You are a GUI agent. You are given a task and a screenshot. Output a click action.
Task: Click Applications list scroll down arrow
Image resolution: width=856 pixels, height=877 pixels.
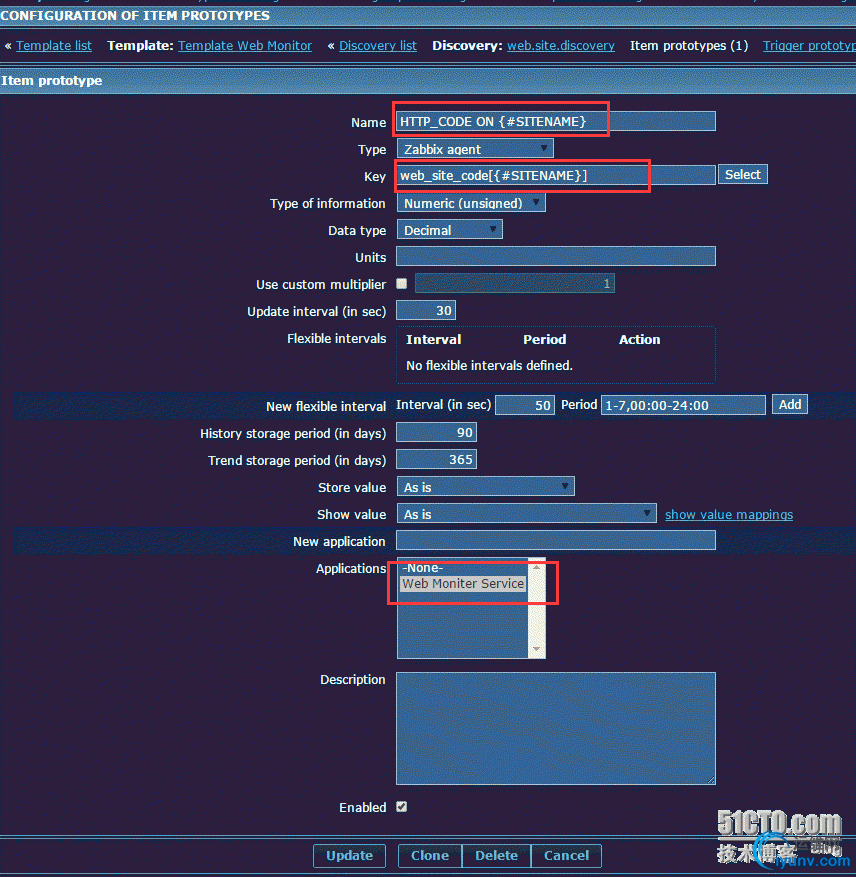pos(537,649)
